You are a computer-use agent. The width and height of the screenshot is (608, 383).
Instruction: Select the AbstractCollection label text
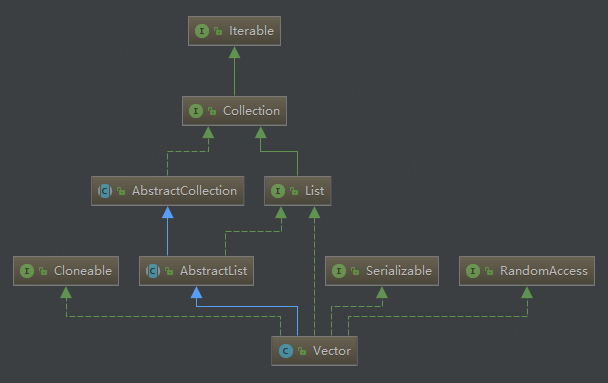pyautogui.click(x=184, y=191)
